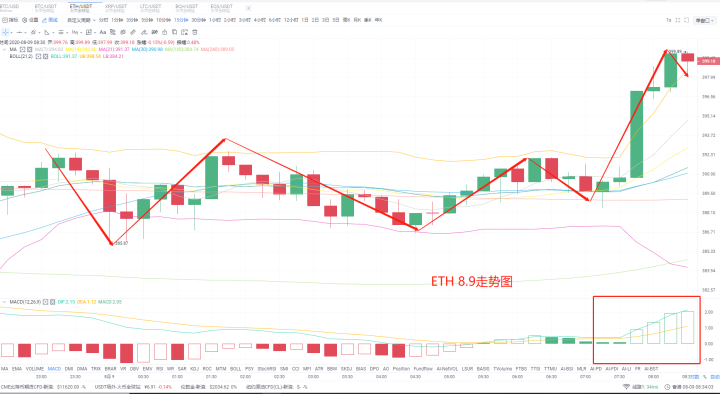Click the fullscreen expand icon
Image resolution: width=720 pixels, height=394 pixels.
pyautogui.click(x=677, y=20)
